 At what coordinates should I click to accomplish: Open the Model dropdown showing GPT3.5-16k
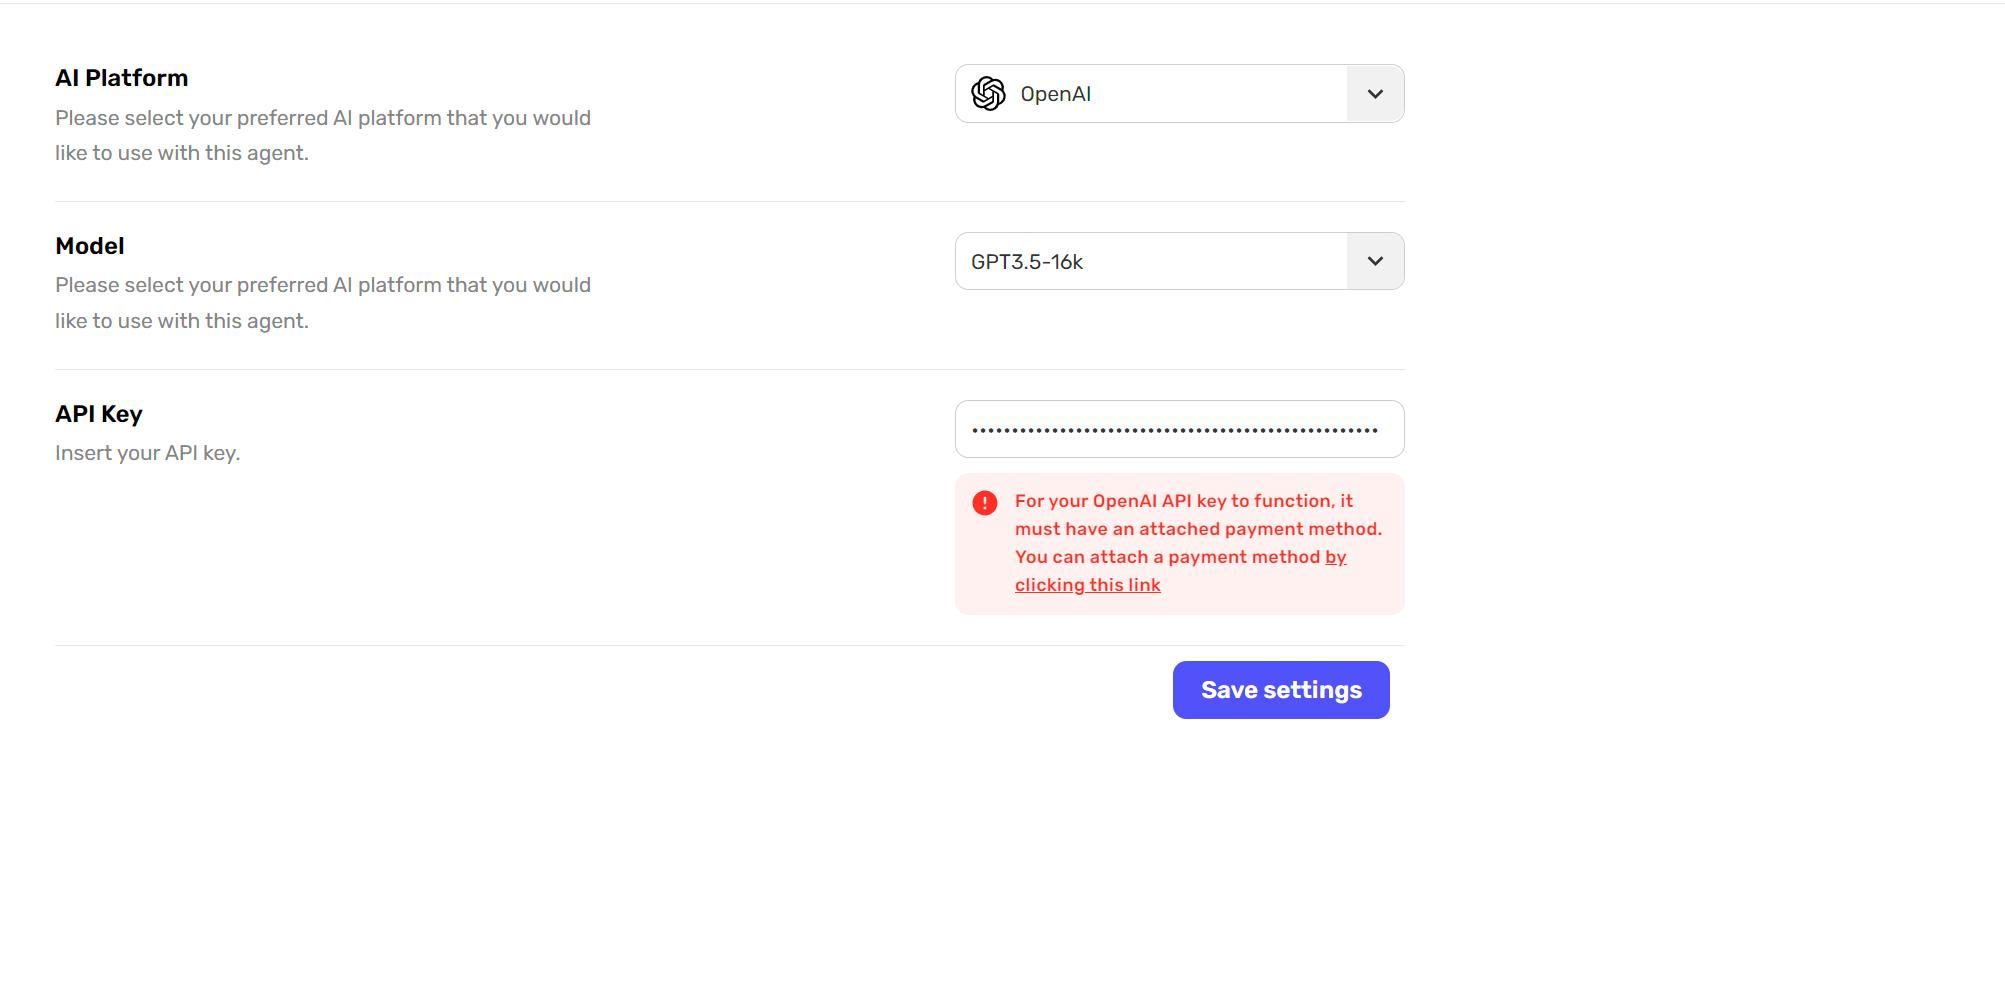[1179, 261]
